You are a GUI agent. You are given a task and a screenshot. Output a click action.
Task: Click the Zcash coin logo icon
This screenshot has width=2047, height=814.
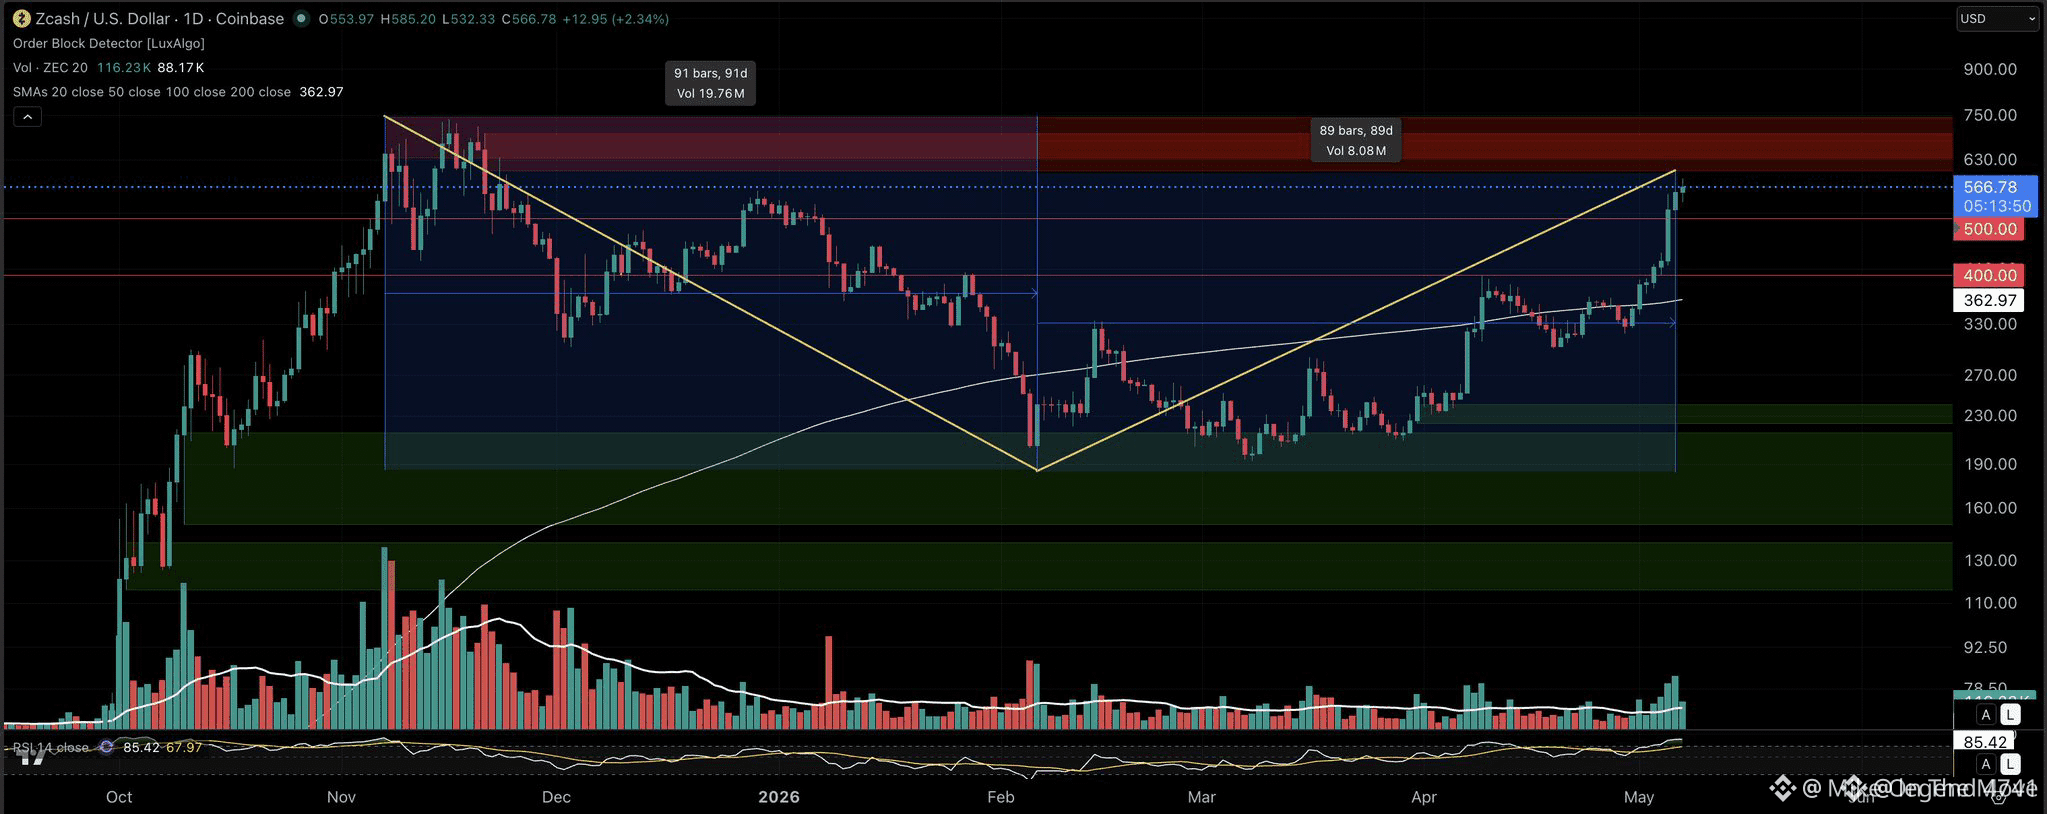click(x=21, y=18)
